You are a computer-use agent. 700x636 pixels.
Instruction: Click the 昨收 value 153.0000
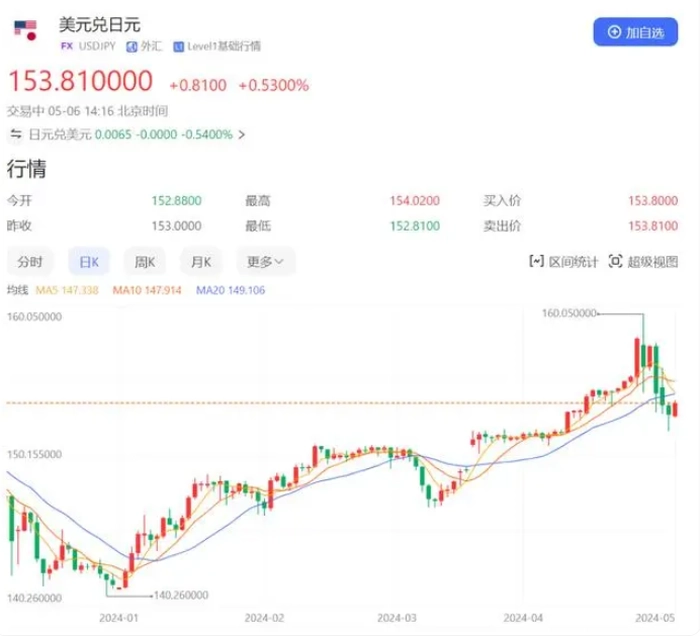176,226
